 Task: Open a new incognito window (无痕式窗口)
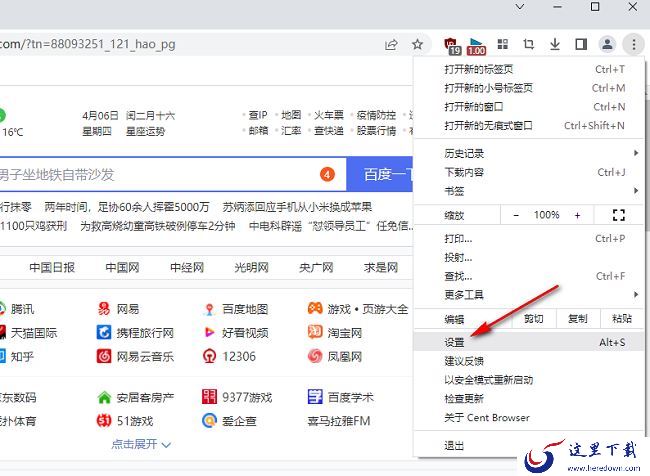pos(529,126)
